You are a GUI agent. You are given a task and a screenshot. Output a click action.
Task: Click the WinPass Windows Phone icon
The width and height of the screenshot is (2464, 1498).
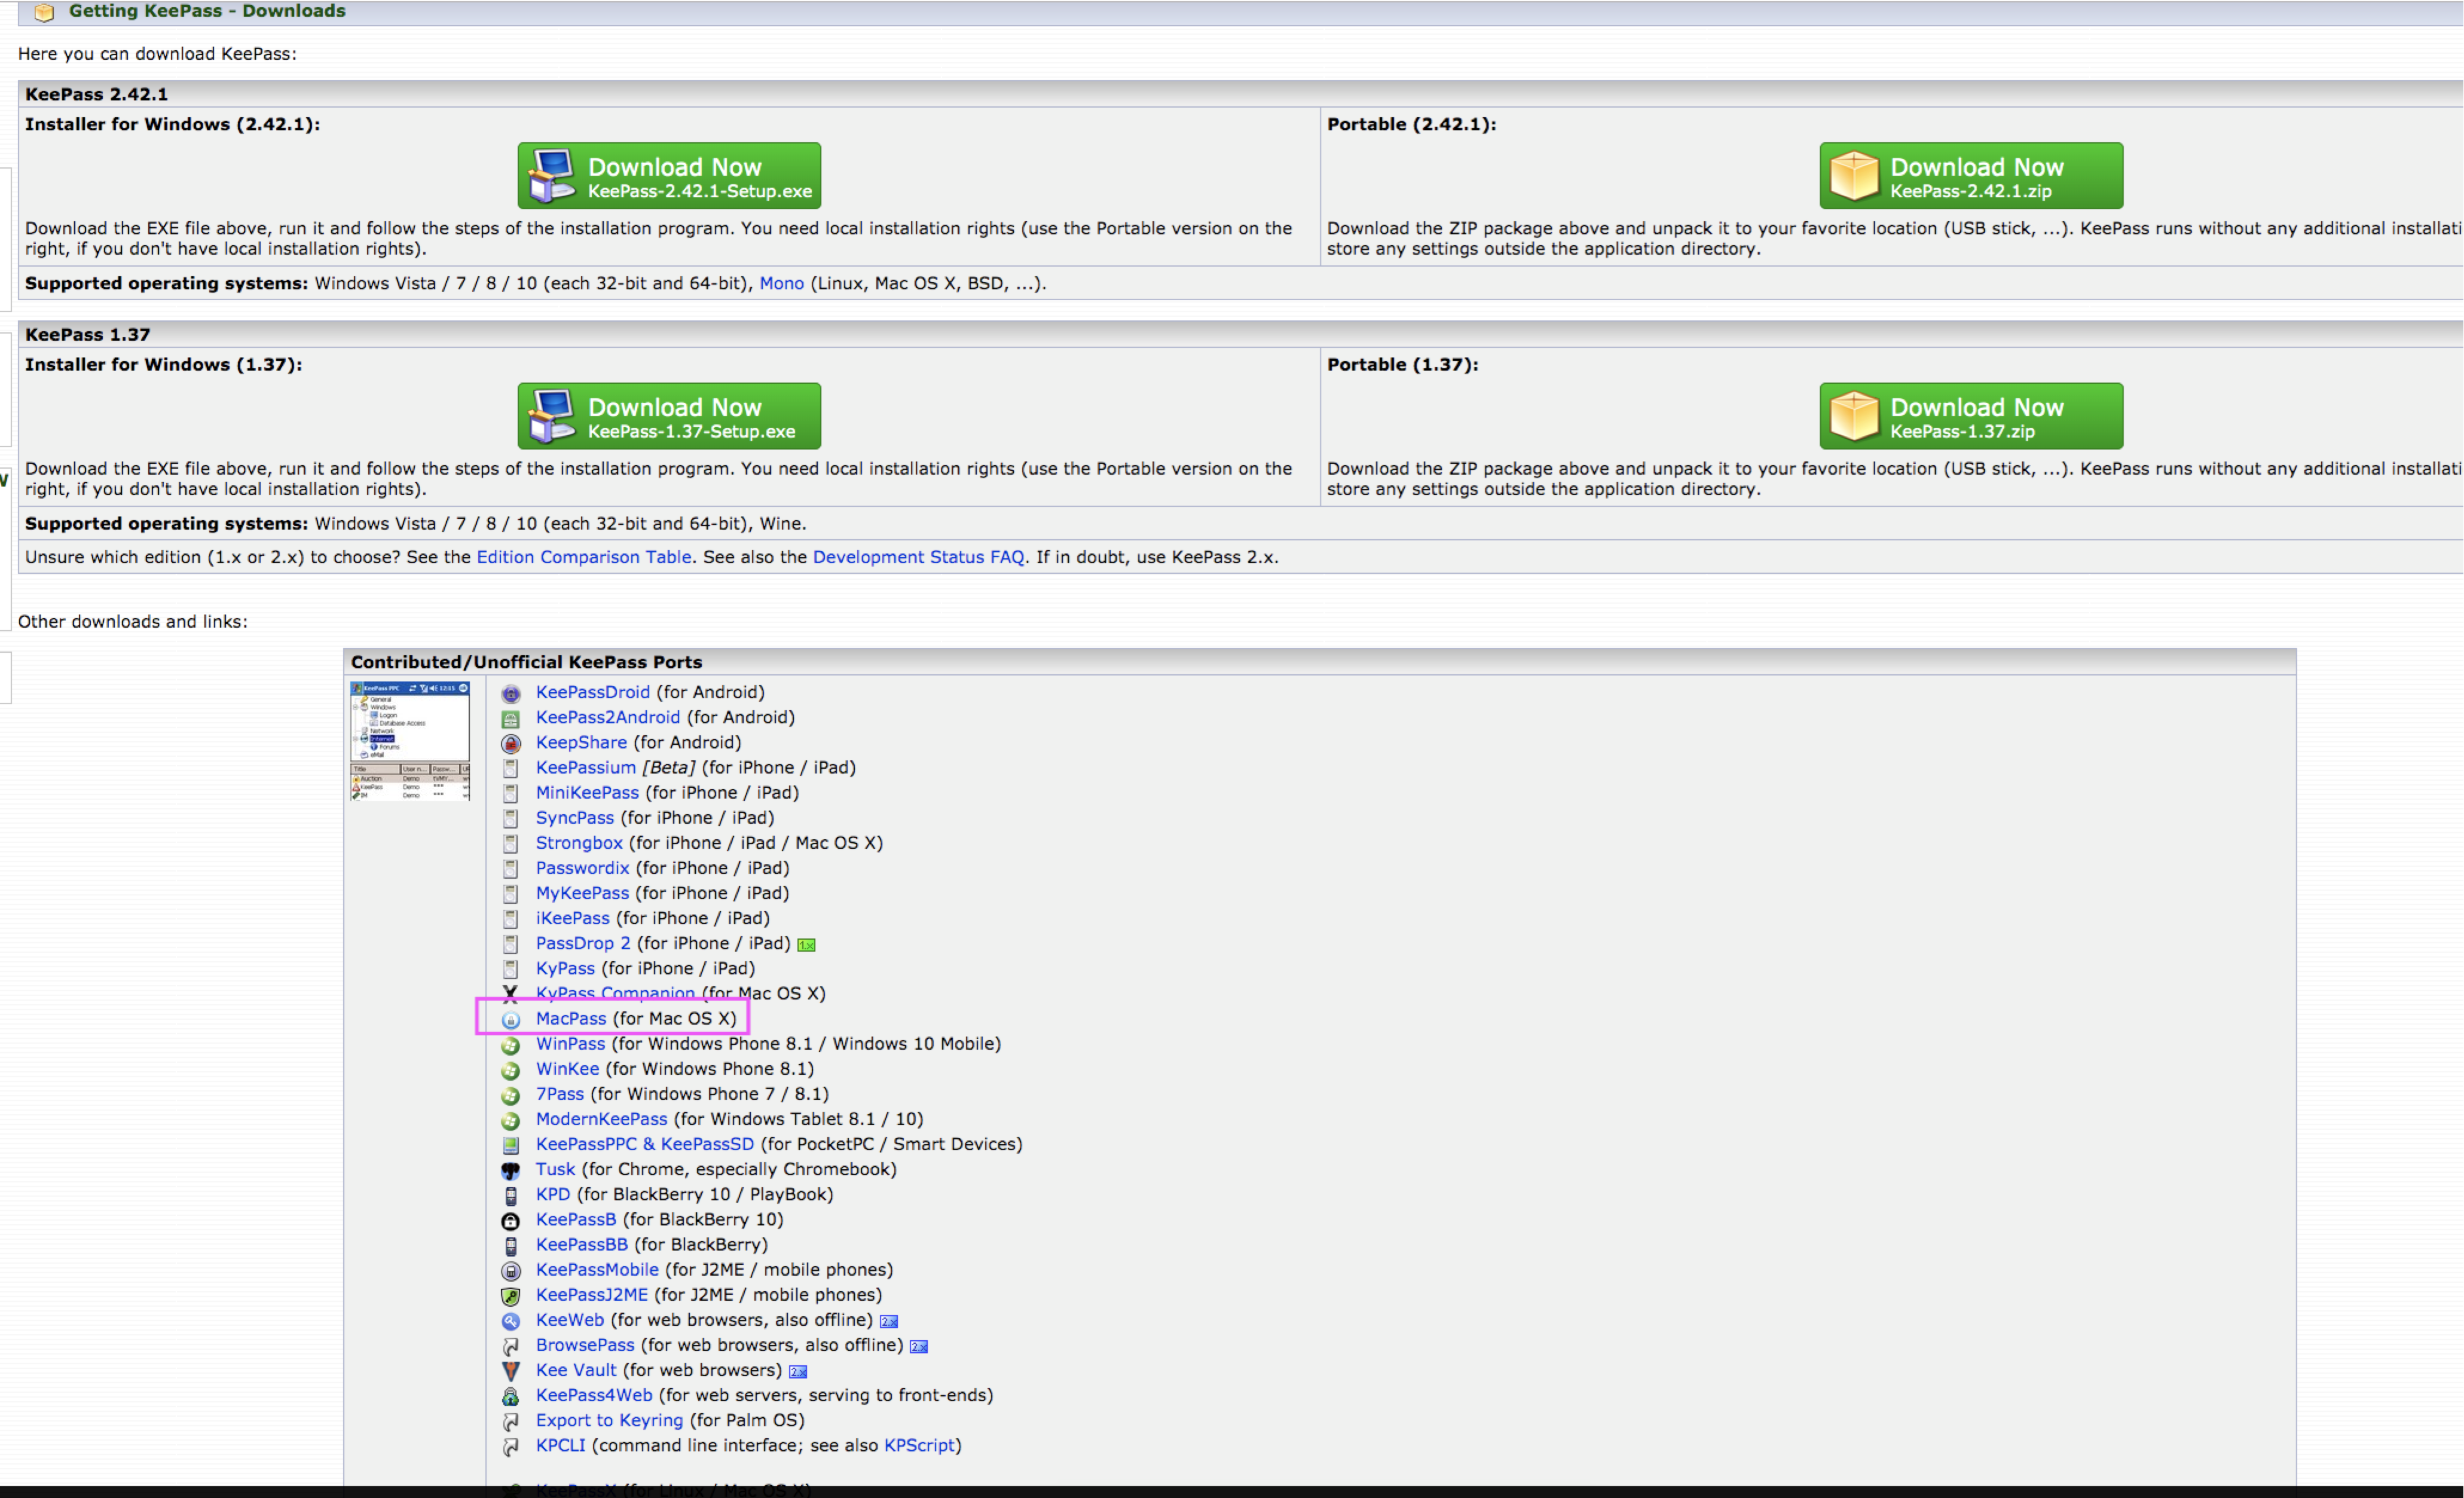click(511, 1044)
